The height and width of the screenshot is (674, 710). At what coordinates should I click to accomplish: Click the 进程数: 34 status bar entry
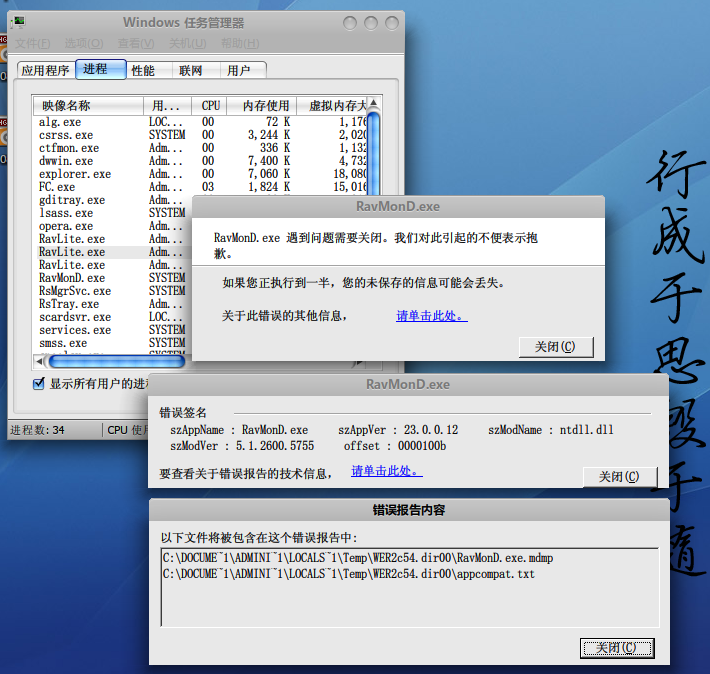coord(38,430)
